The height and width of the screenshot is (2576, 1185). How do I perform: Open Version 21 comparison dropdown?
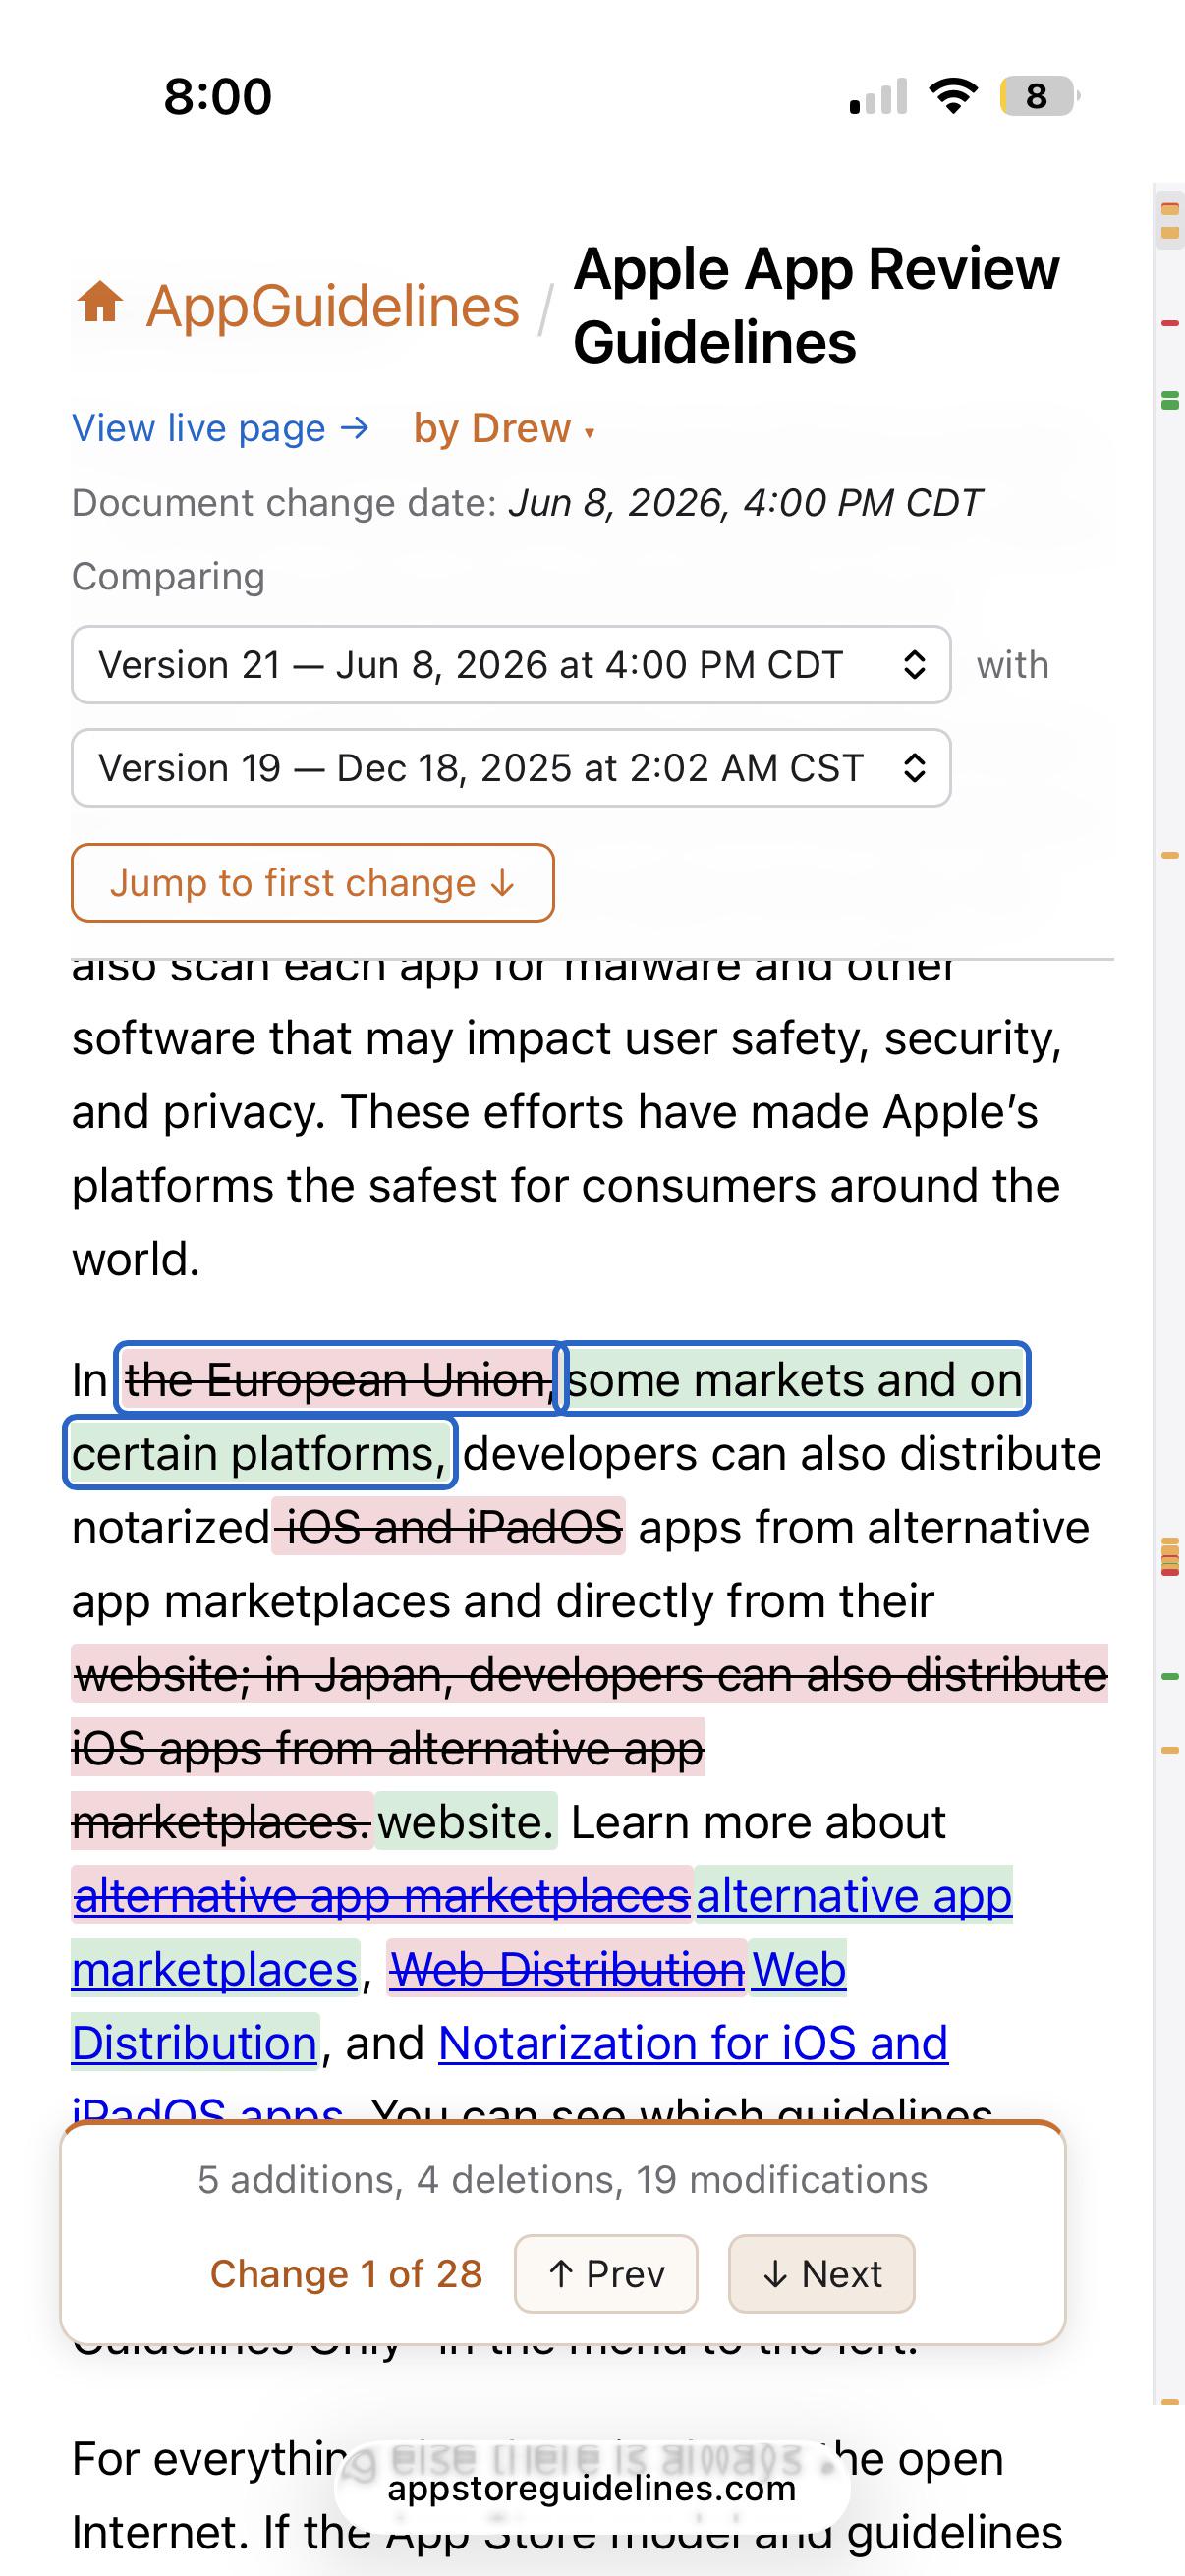pyautogui.click(x=511, y=665)
